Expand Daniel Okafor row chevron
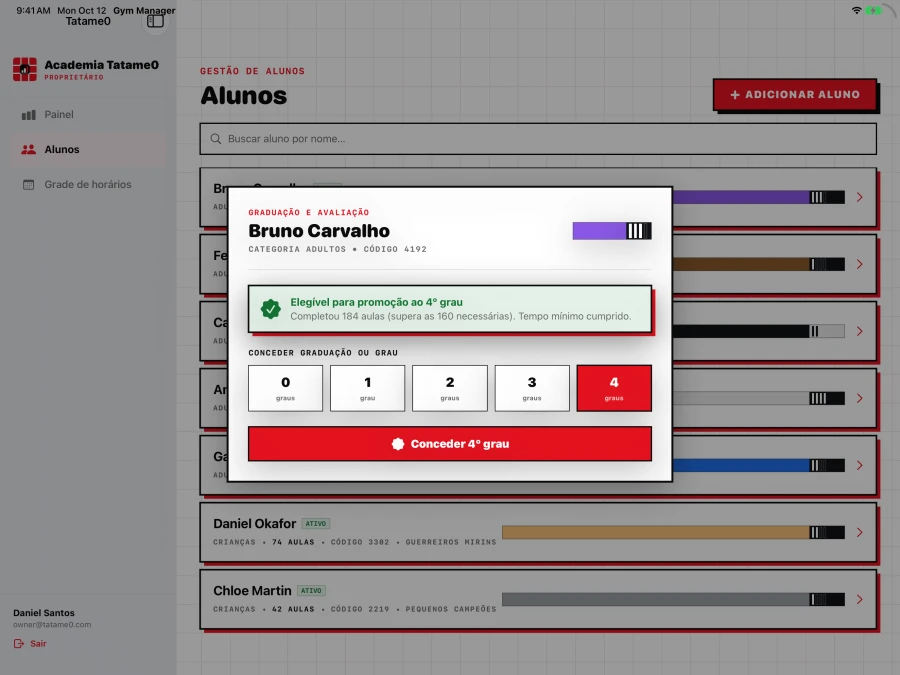Screen dimensions: 900x675 coord(860,533)
